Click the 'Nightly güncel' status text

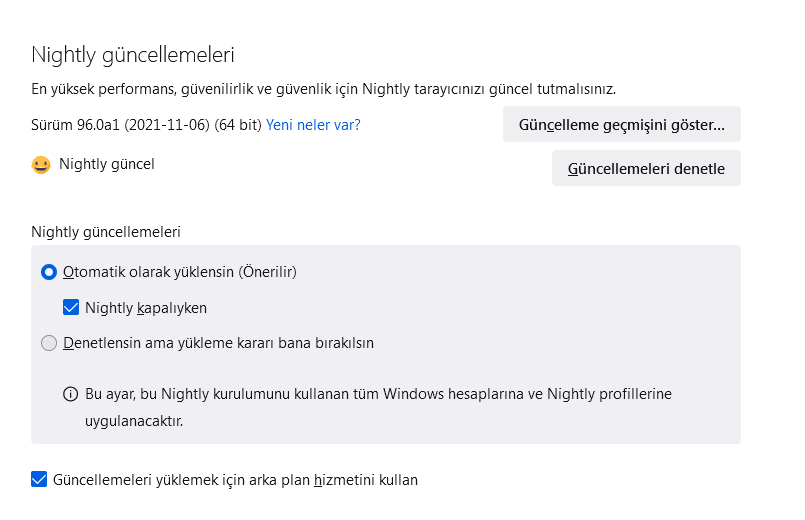click(107, 163)
